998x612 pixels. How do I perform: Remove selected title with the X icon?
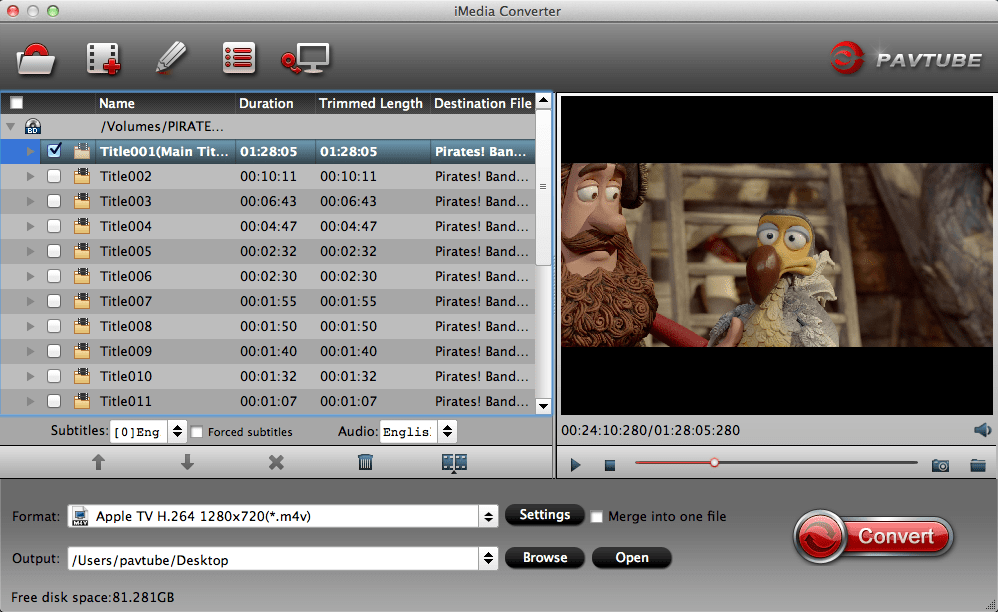[276, 462]
